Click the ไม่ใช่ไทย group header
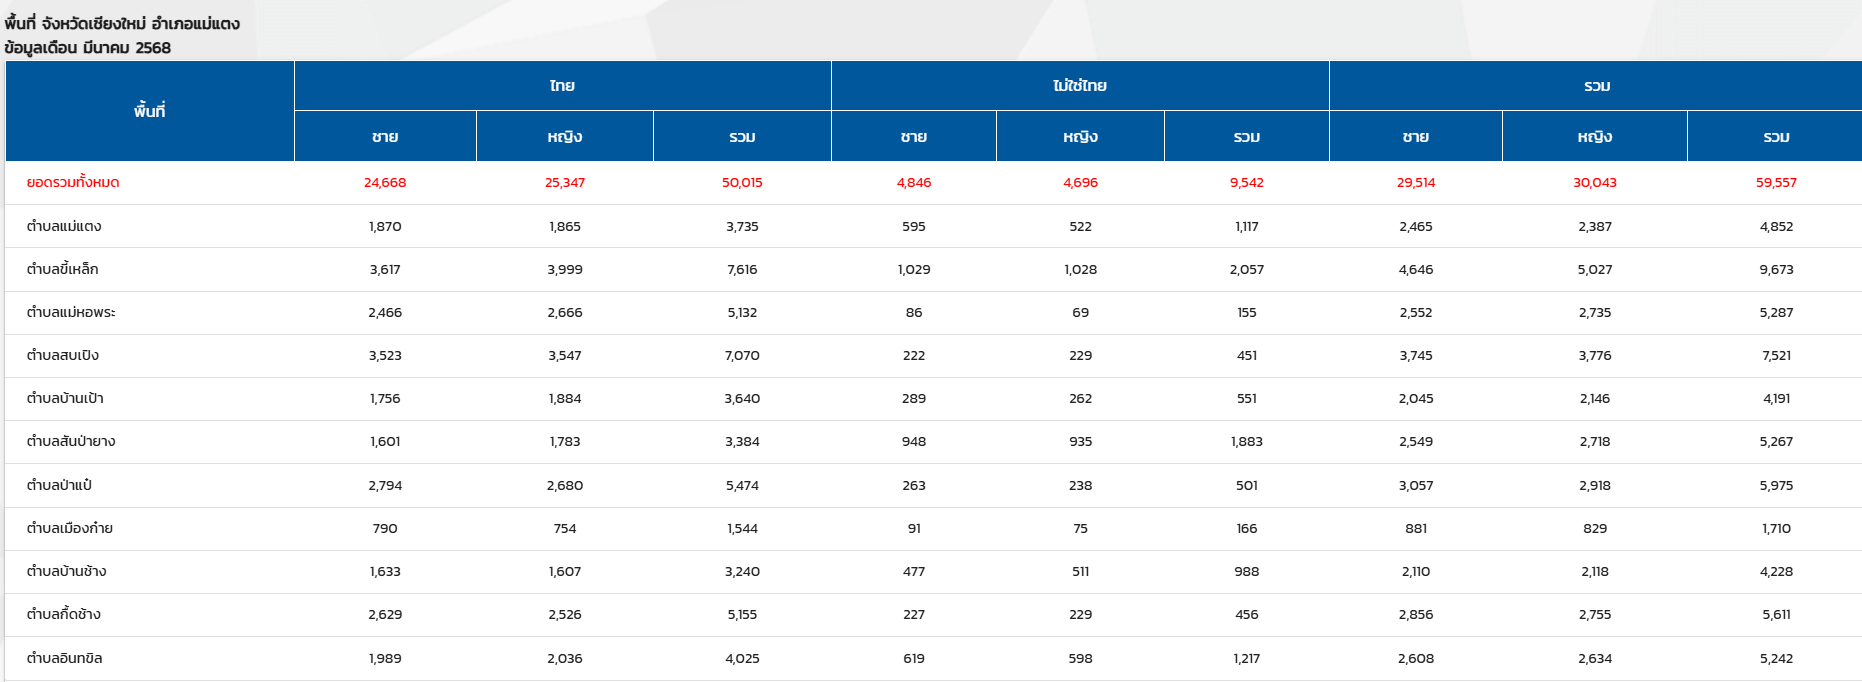 [x=1080, y=86]
